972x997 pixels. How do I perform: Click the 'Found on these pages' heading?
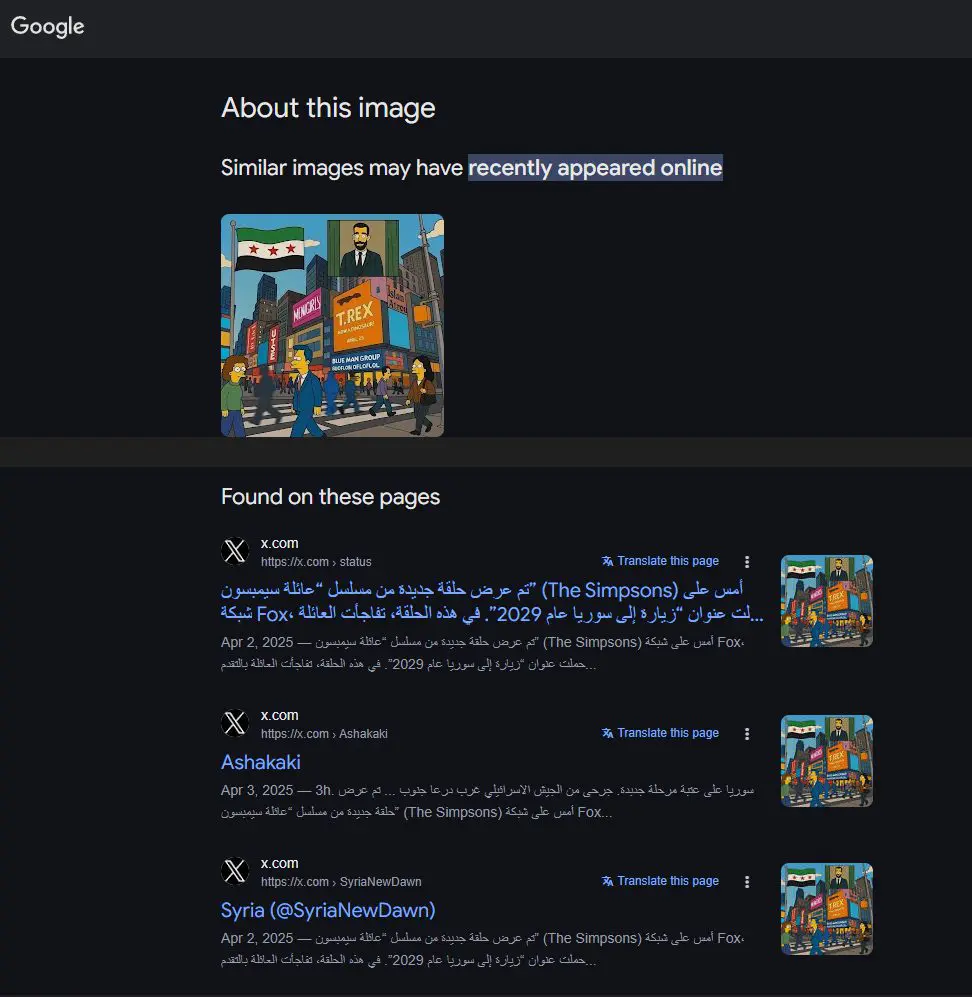pos(331,497)
